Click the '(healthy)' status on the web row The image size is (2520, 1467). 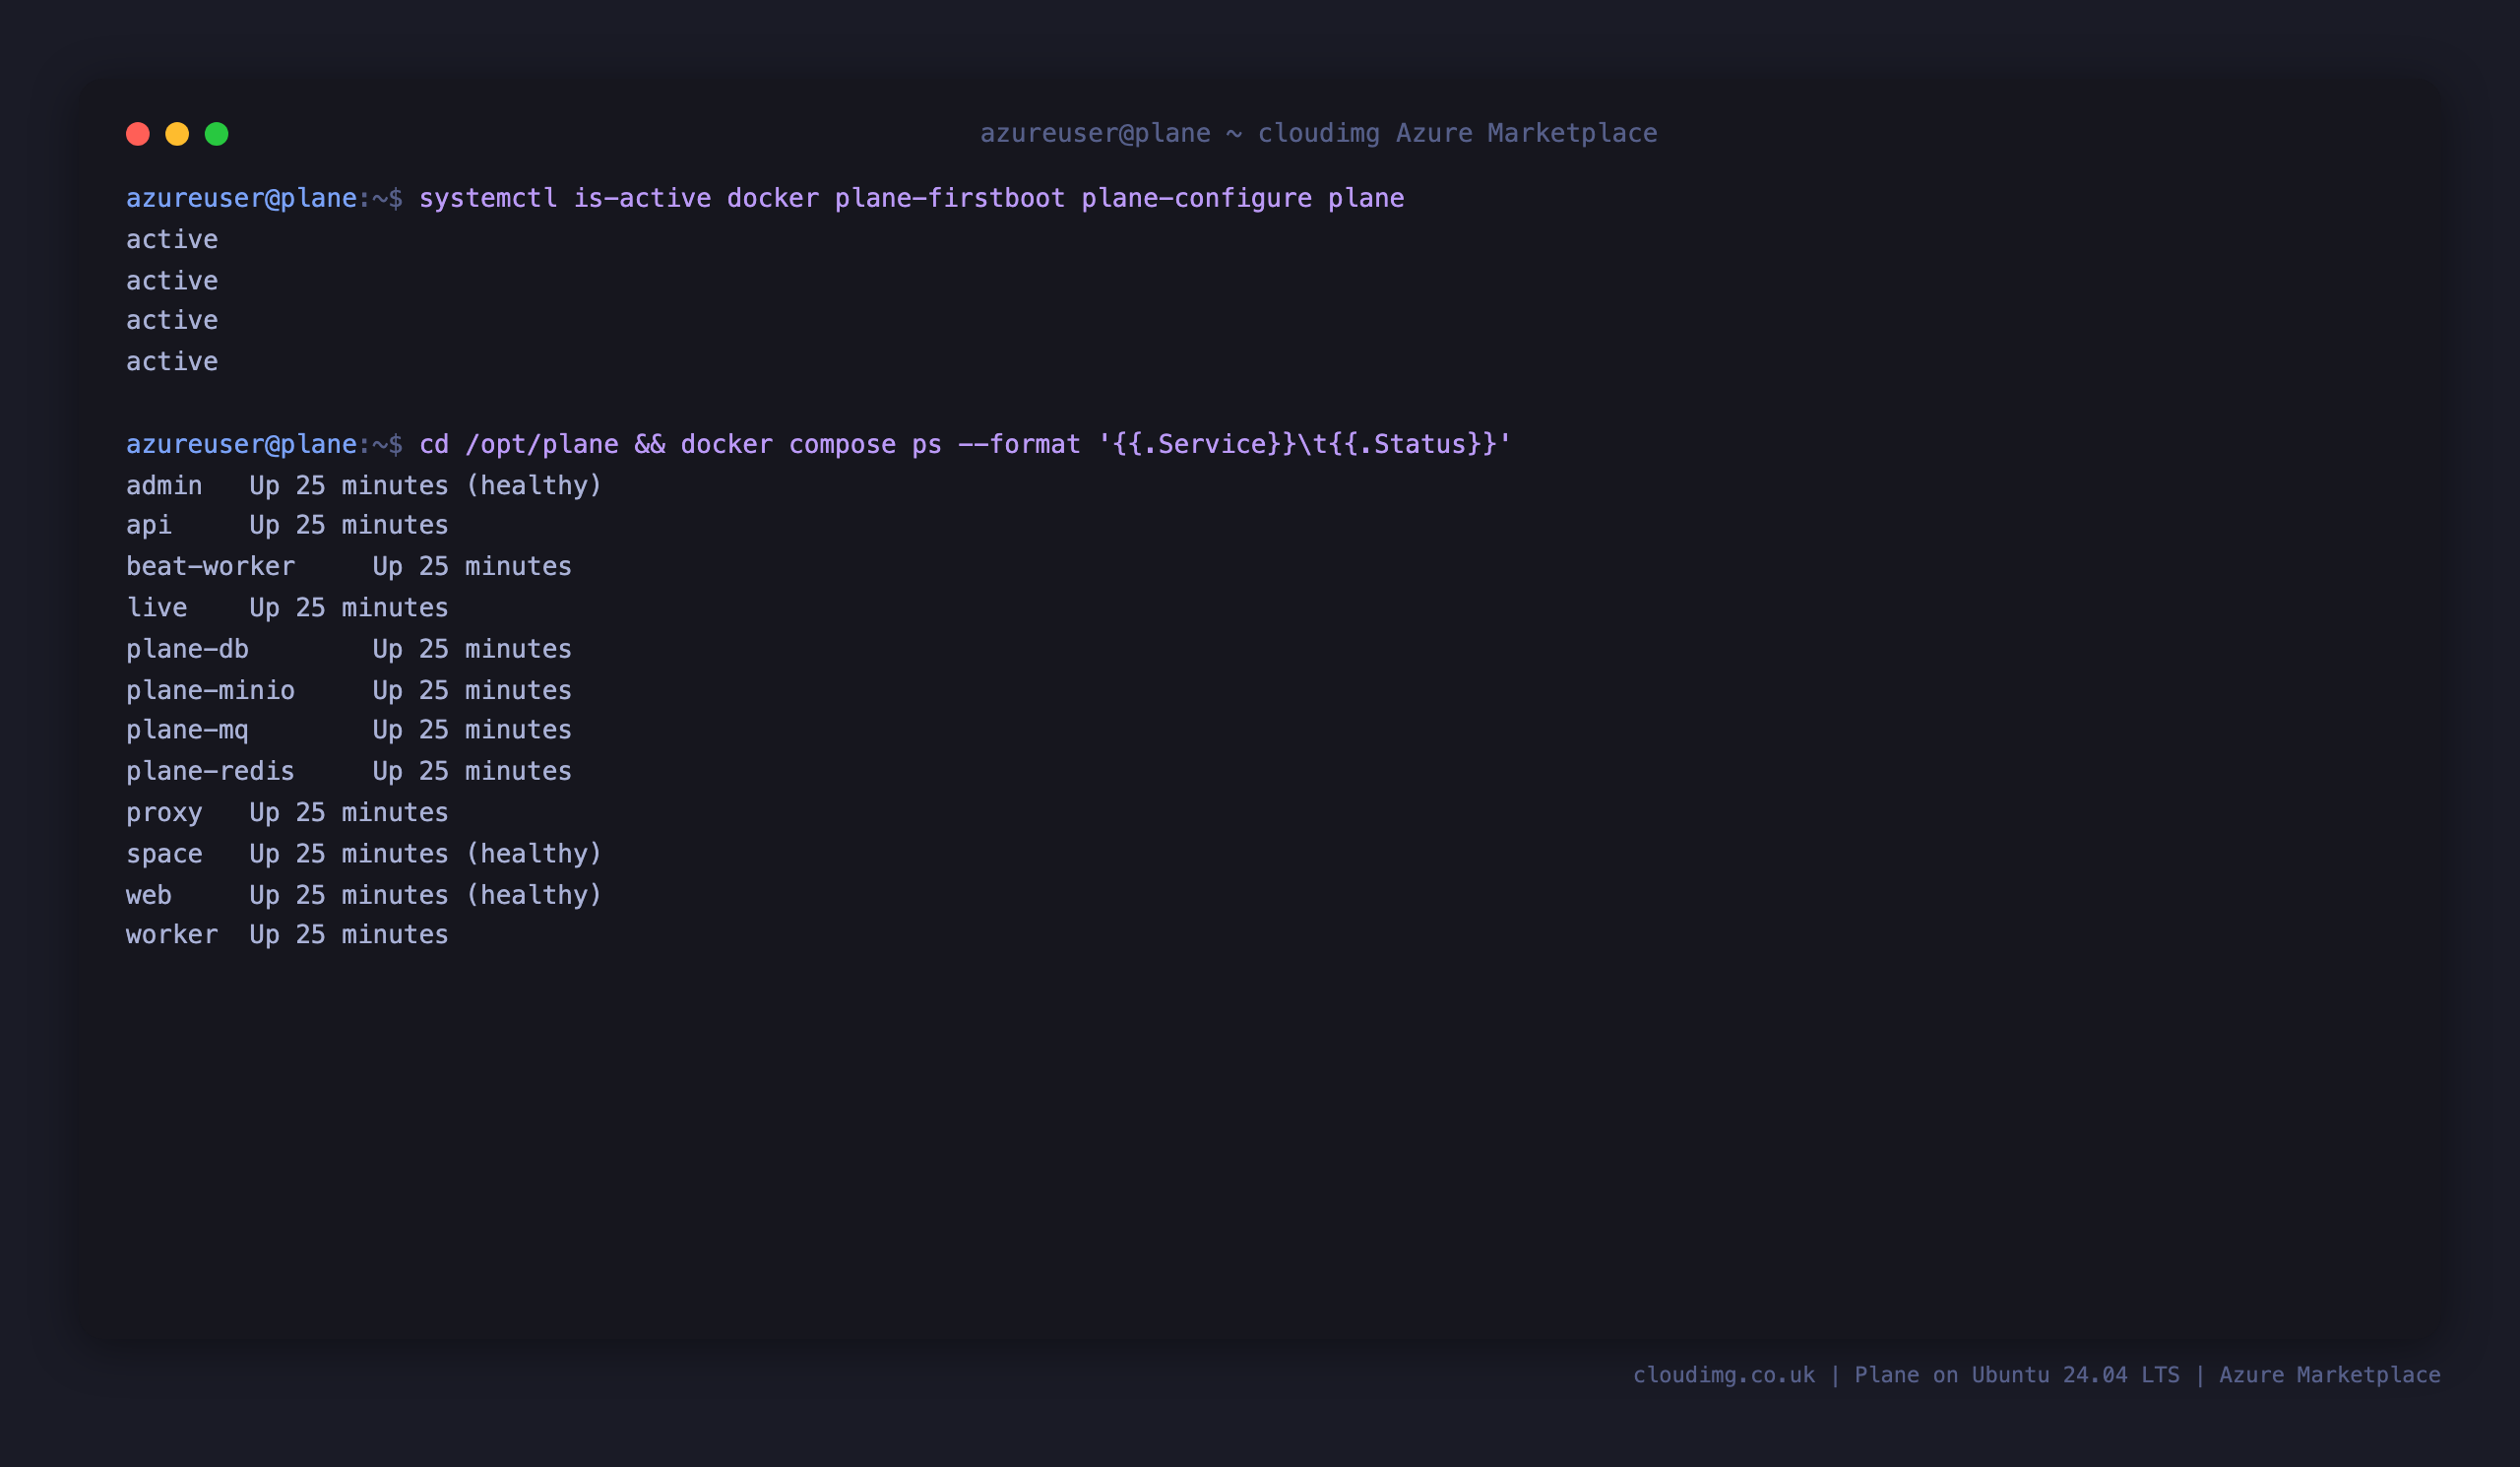point(534,894)
